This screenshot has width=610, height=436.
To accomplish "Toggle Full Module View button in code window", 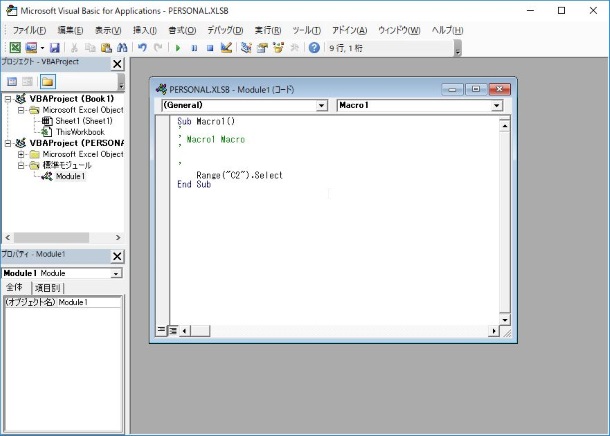I will [173, 331].
